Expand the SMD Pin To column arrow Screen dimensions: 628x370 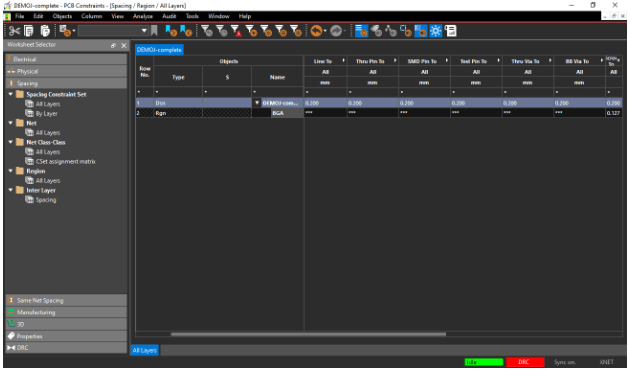(447, 60)
